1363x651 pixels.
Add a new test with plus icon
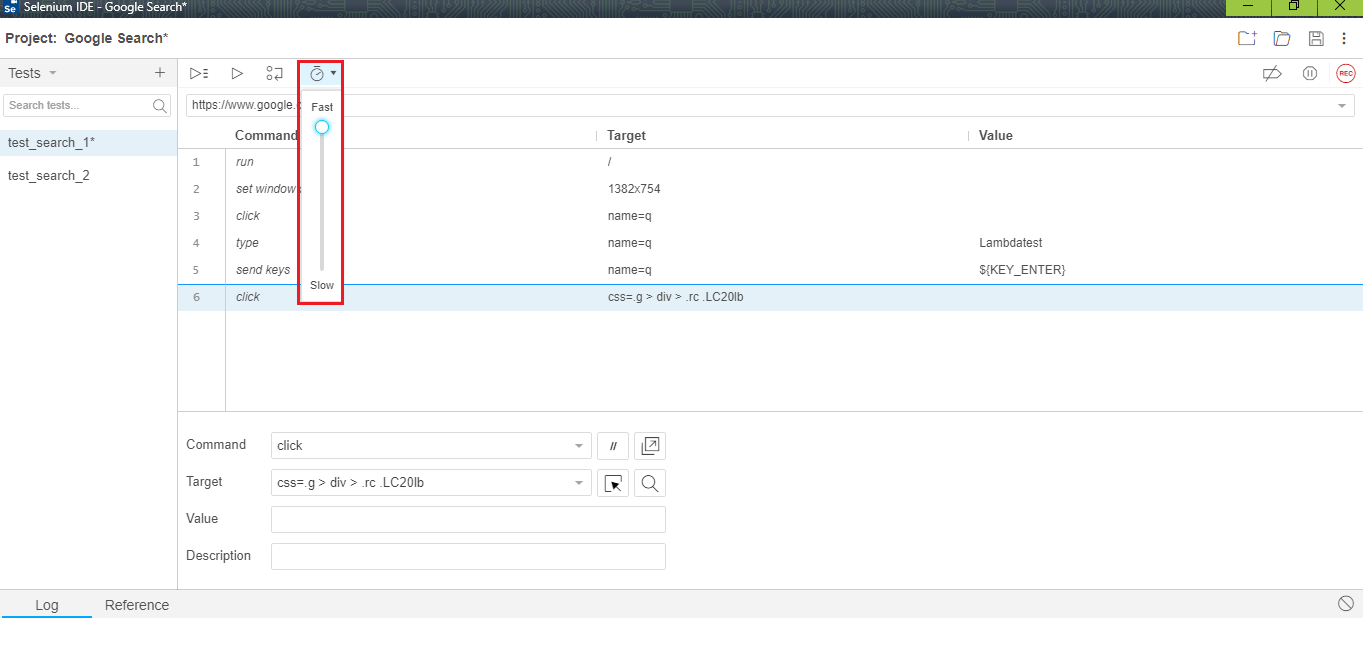tap(159, 73)
